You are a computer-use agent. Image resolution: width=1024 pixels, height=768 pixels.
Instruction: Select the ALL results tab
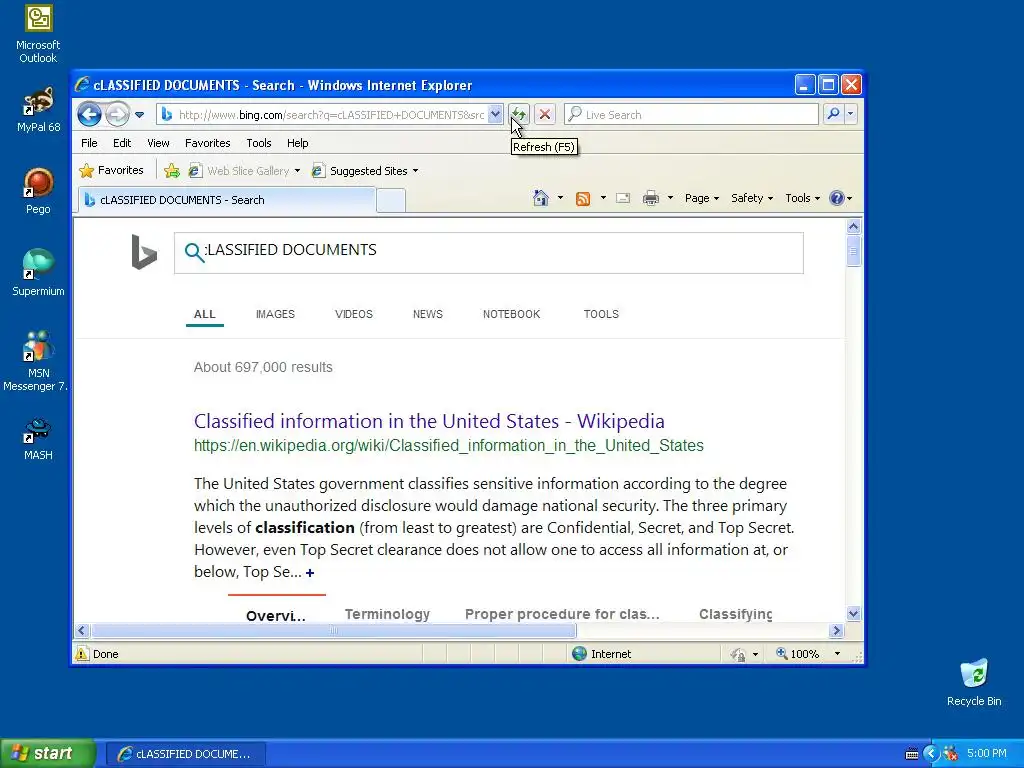tap(204, 314)
